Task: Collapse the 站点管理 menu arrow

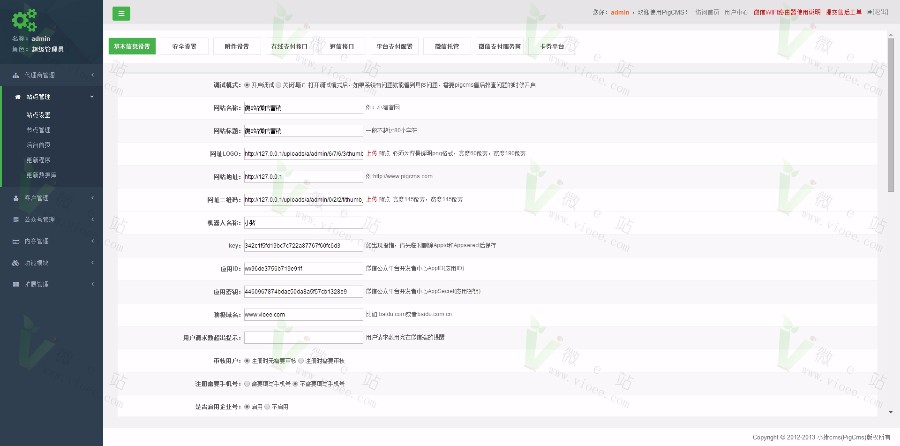Action: tap(92, 97)
